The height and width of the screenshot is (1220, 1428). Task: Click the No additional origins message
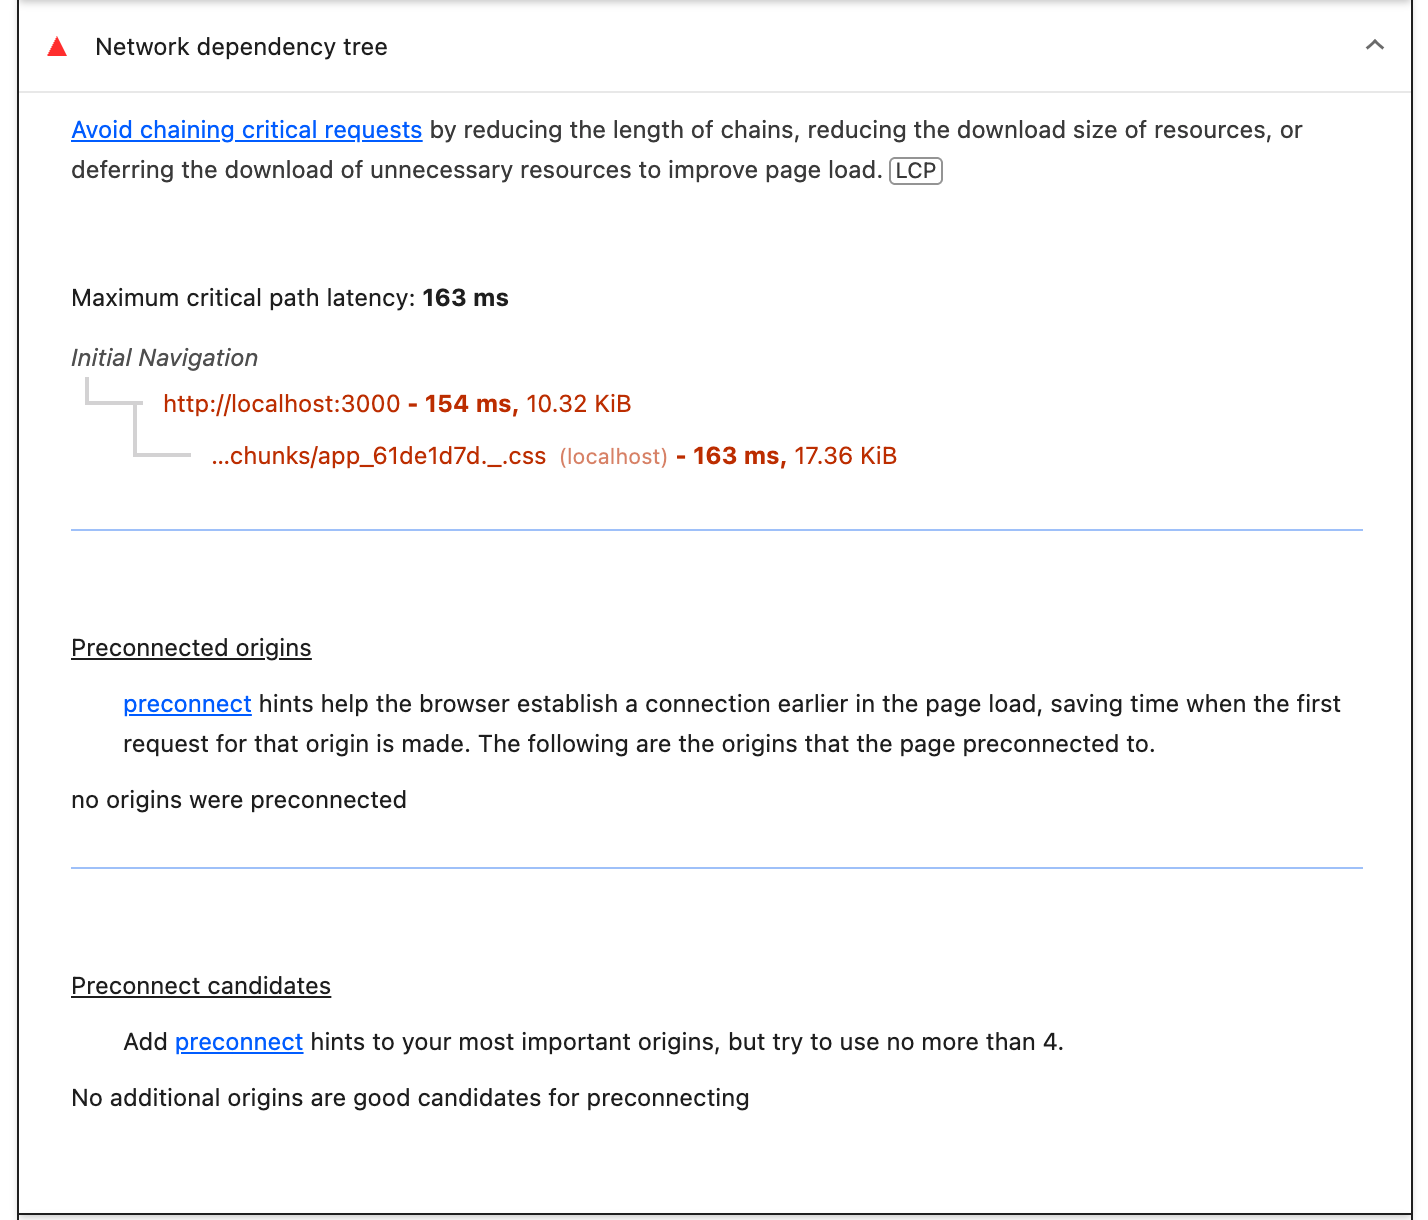(x=410, y=1098)
